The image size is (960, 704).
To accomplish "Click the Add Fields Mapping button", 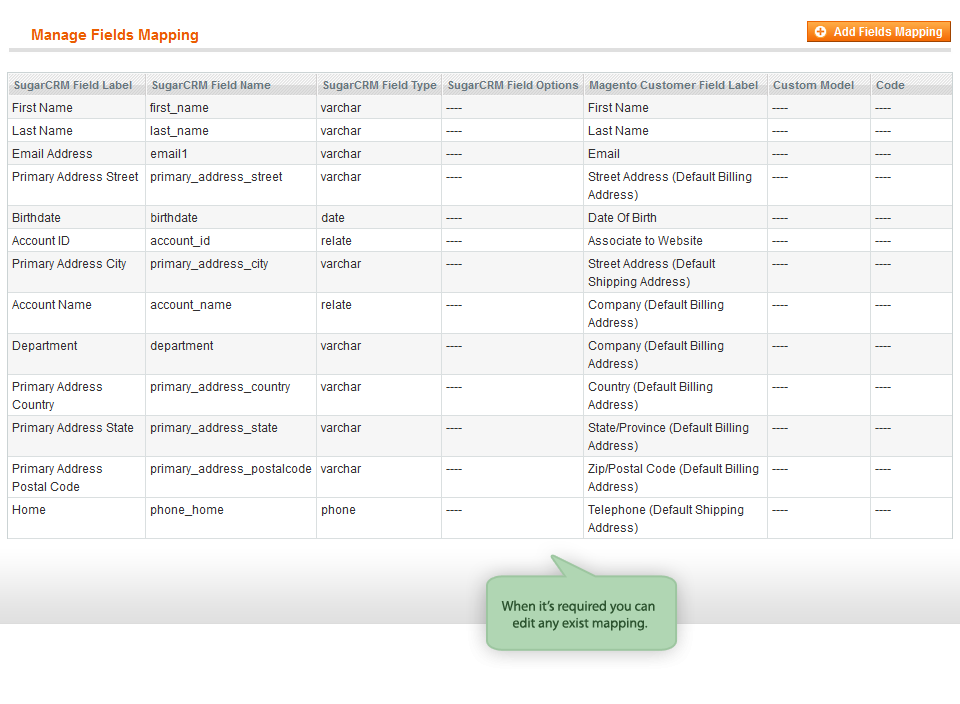I will (x=879, y=32).
